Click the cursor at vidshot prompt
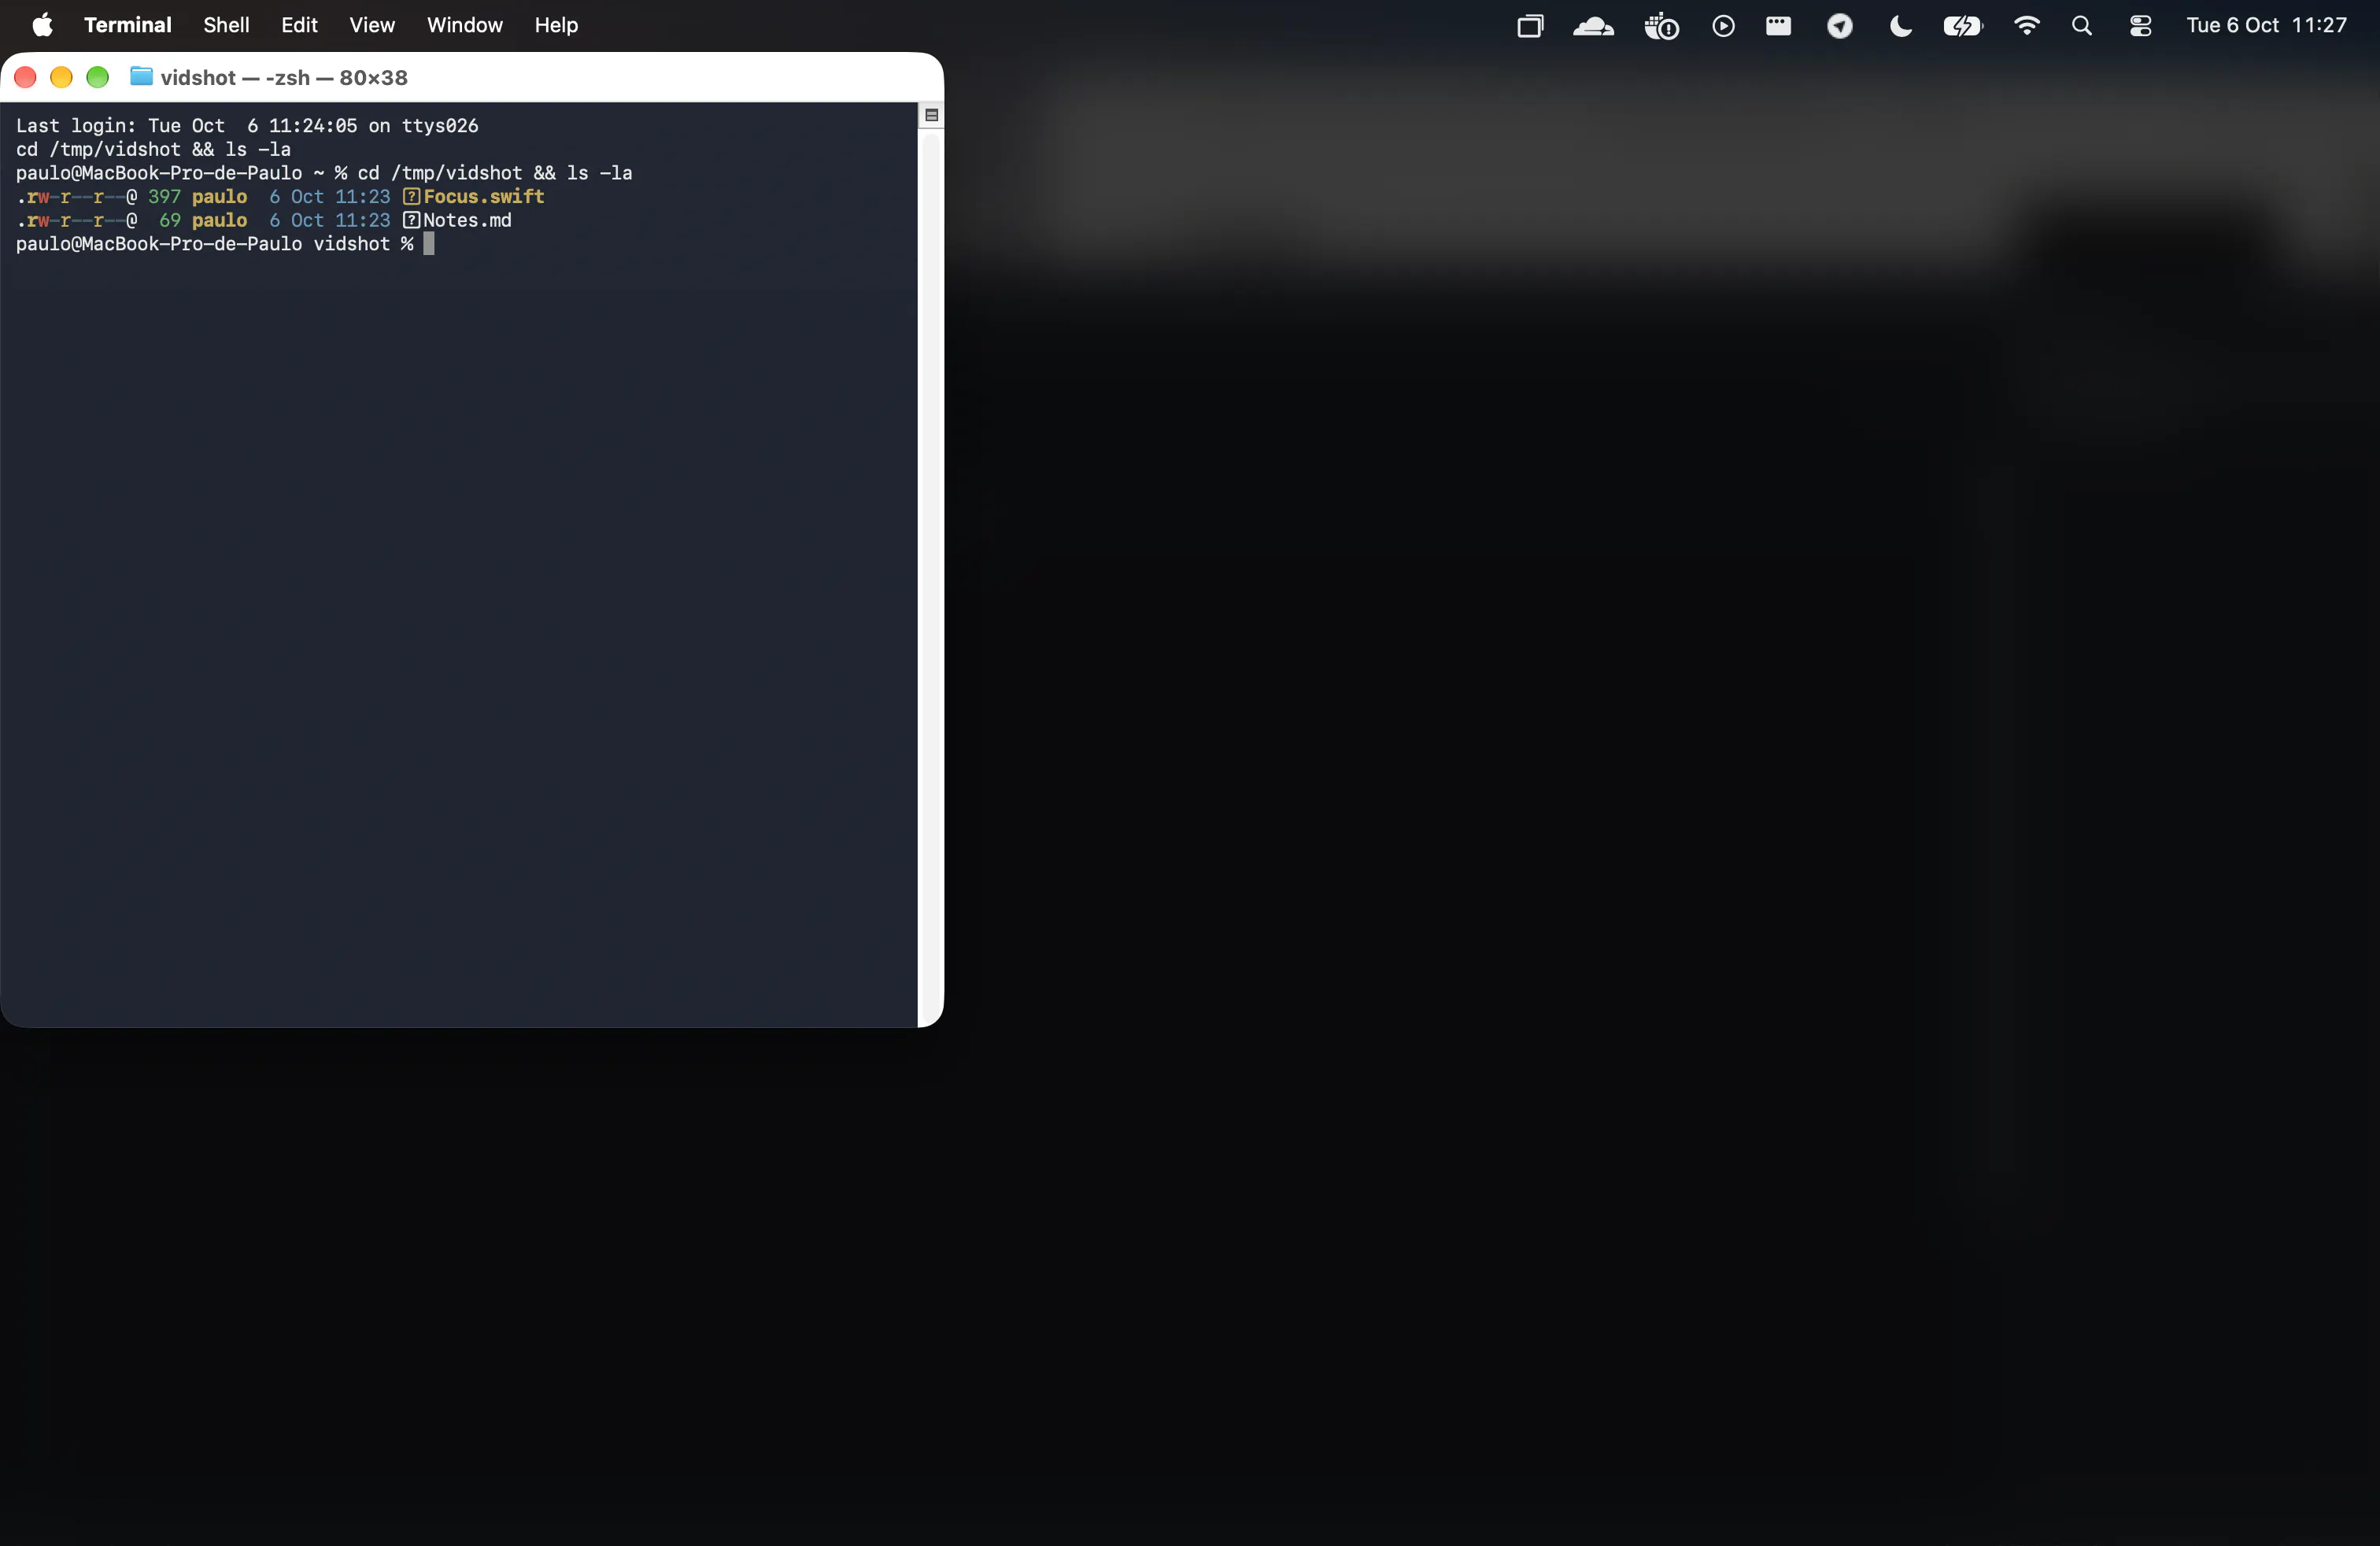This screenshot has height=1546, width=2380. pyautogui.click(x=429, y=244)
